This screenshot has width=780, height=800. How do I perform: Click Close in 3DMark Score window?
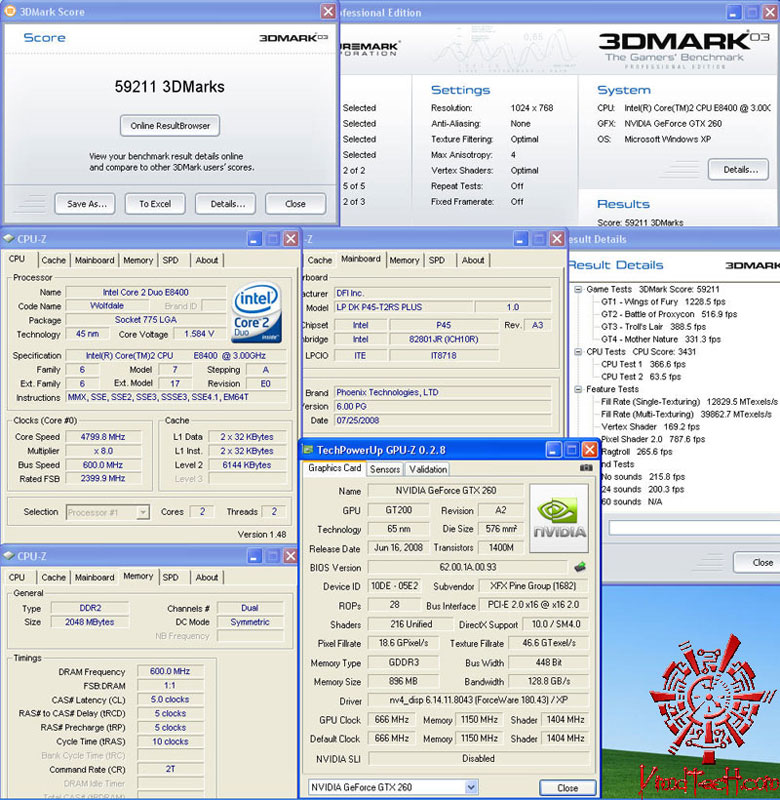coord(295,204)
